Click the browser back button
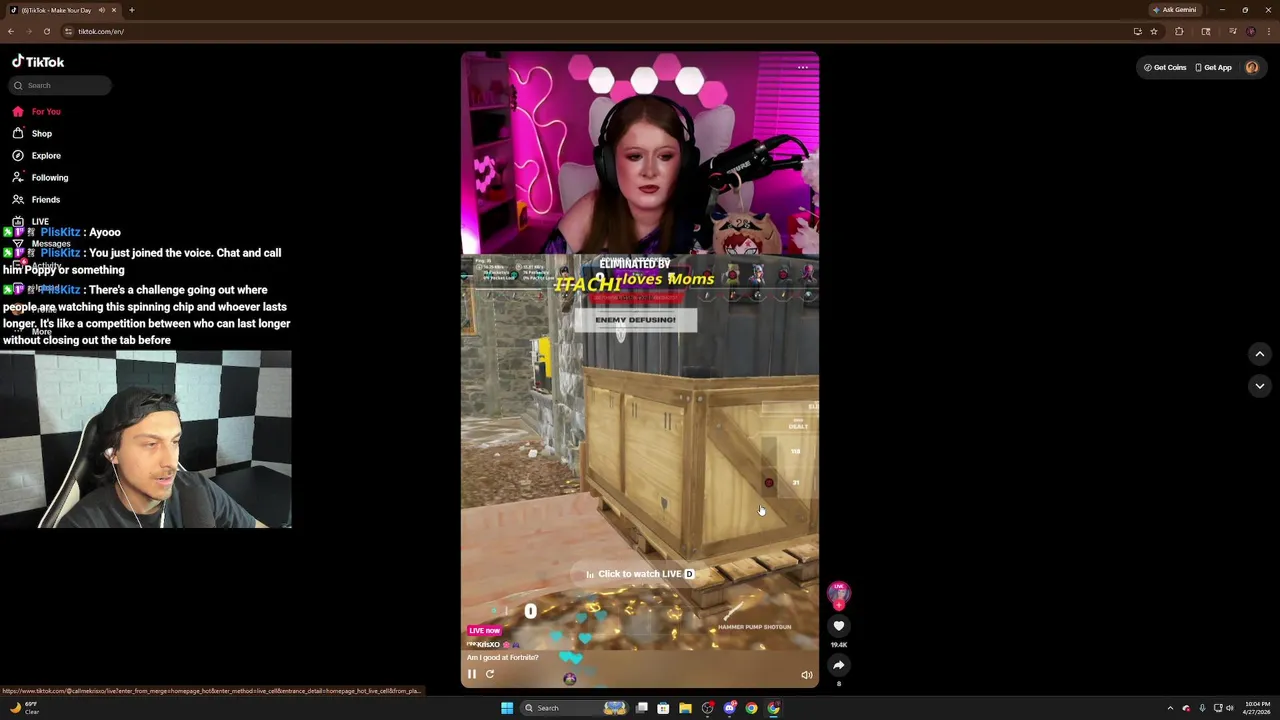The width and height of the screenshot is (1280, 720). (x=11, y=31)
